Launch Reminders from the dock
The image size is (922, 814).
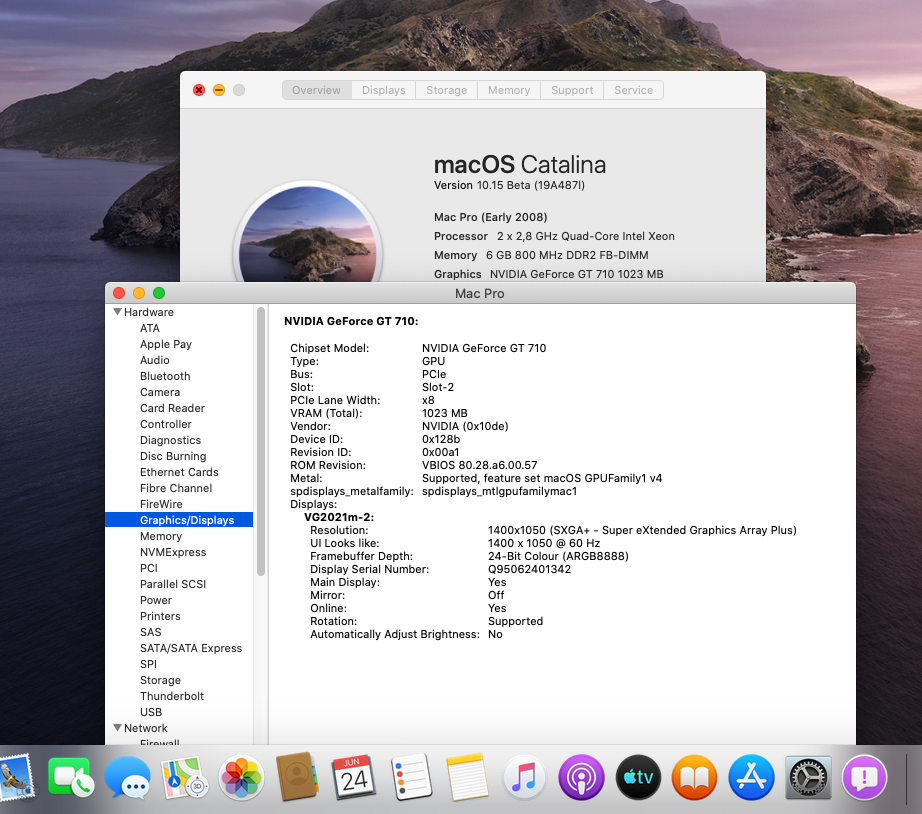(411, 778)
